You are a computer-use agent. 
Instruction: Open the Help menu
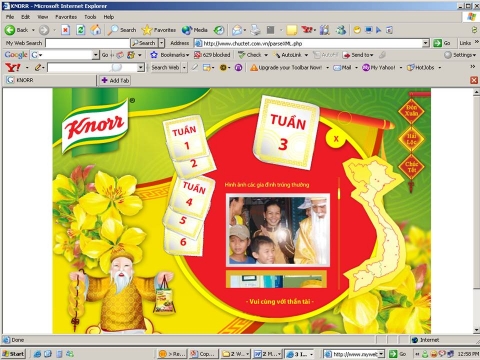tap(109, 17)
